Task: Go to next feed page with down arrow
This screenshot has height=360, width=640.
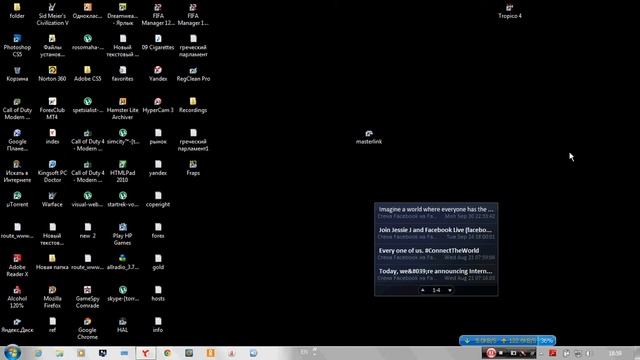Action: [x=450, y=290]
